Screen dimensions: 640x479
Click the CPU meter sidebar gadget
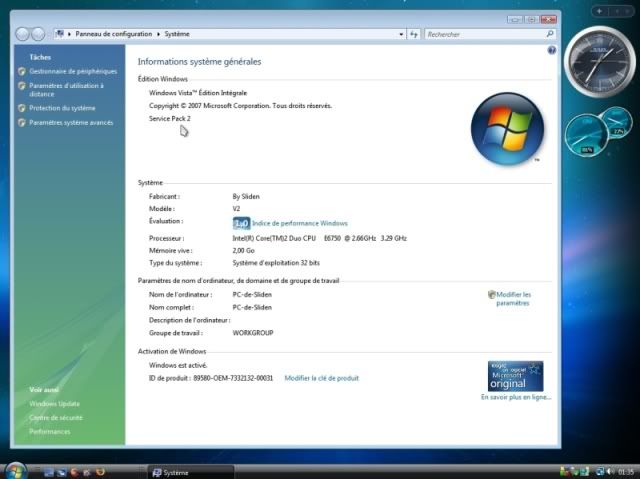click(586, 134)
